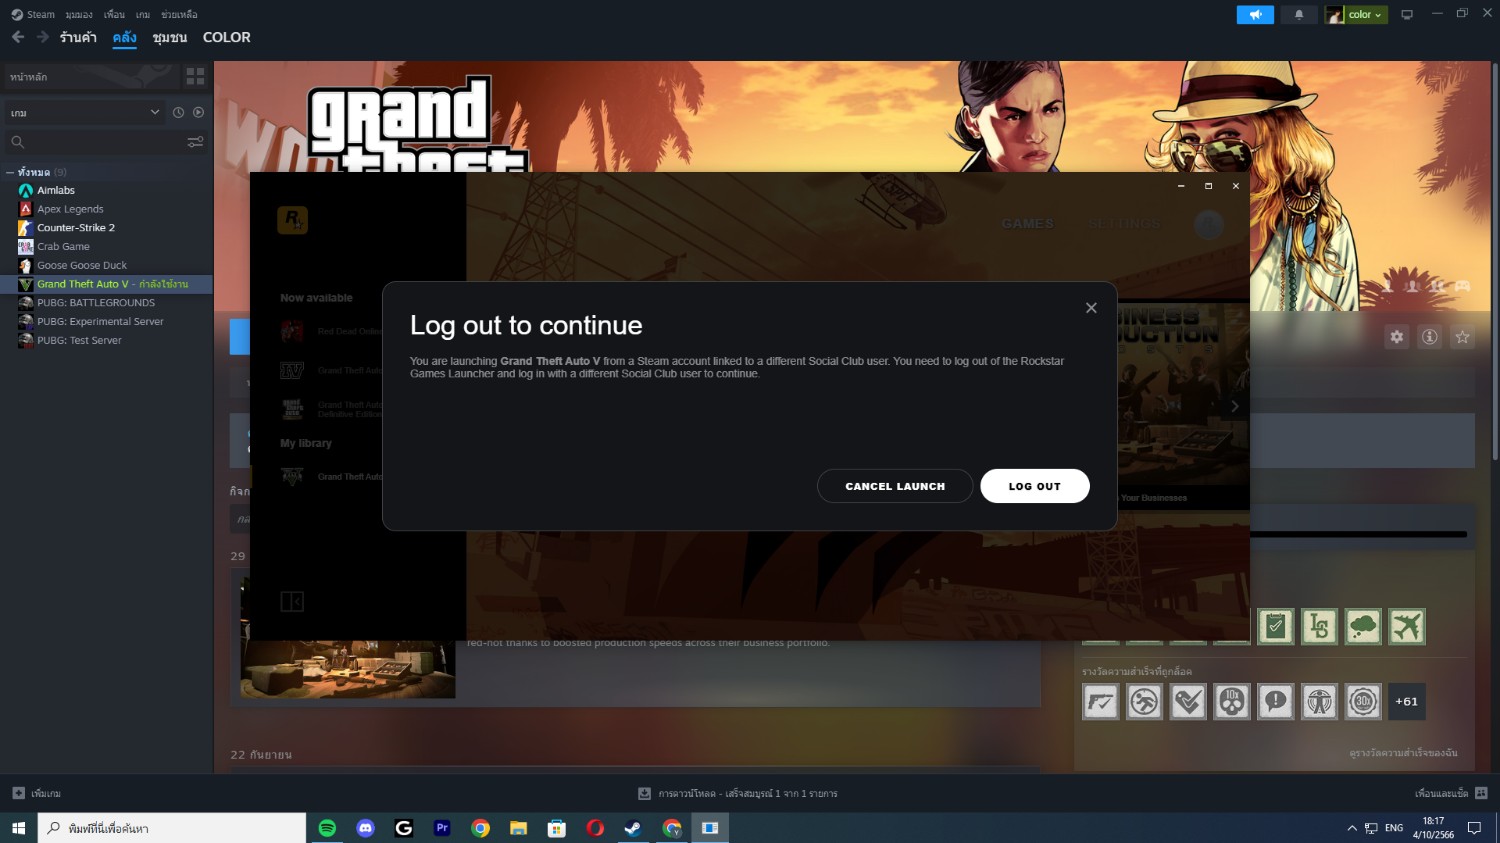Open the Steam menu in the menu bar
Screen dimensions: 1500x843
[33, 14]
